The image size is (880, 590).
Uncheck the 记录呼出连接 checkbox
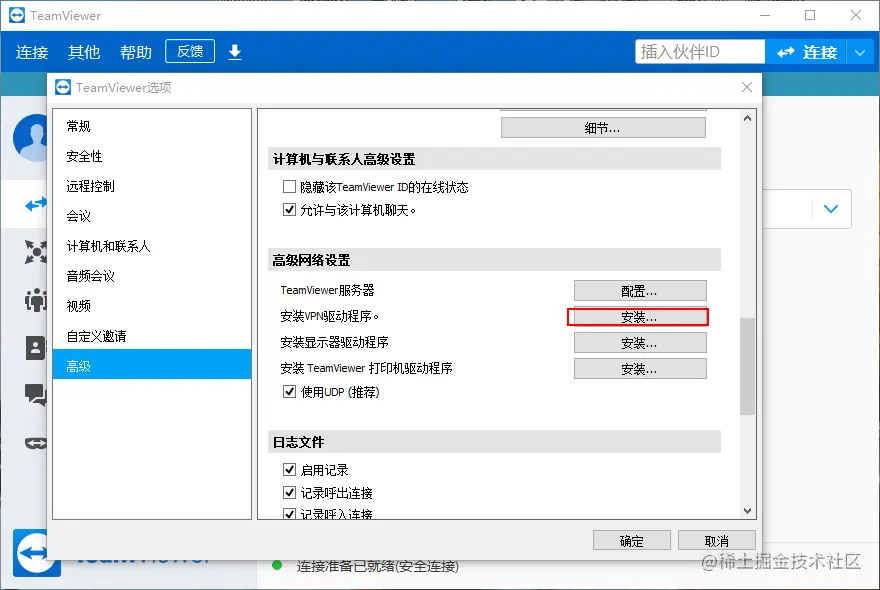click(289, 492)
